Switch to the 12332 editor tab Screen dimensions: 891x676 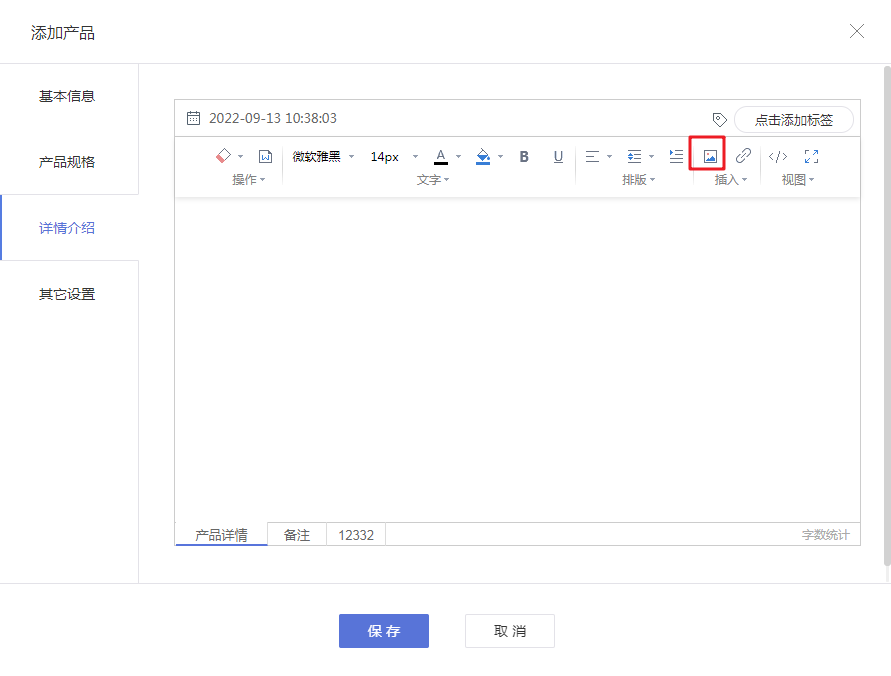356,535
